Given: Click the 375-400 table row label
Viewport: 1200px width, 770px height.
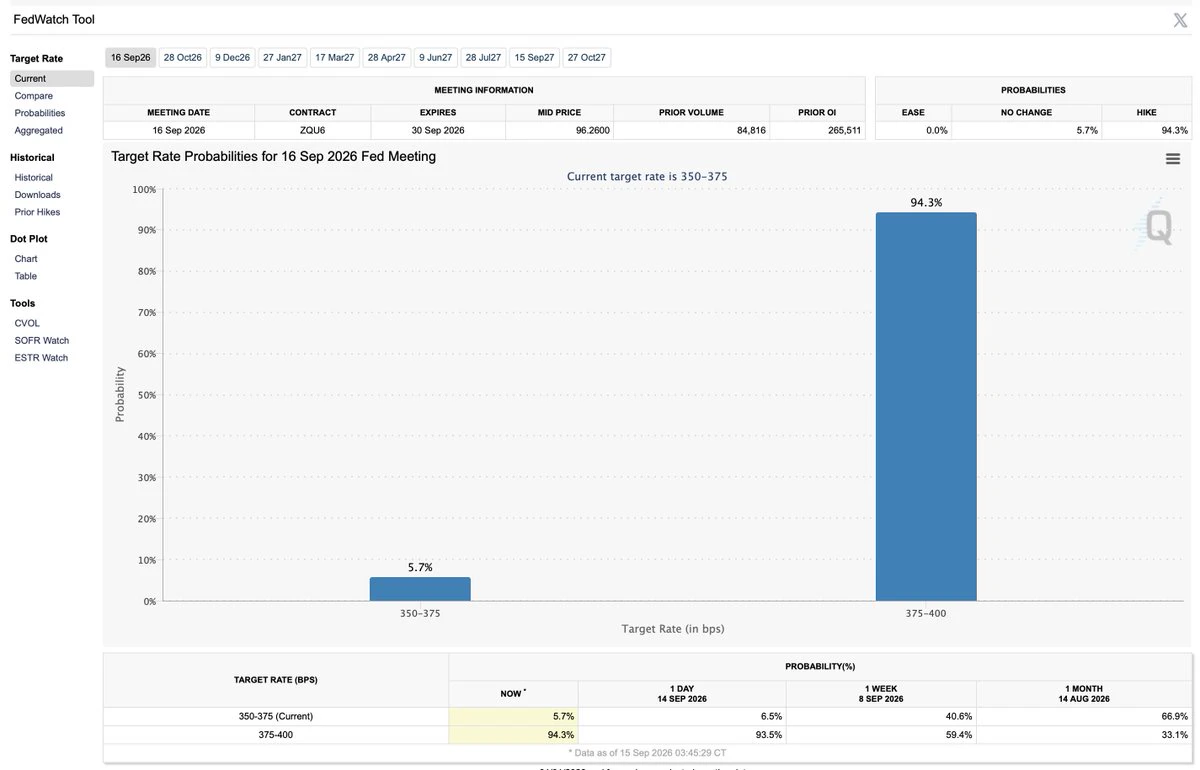Looking at the screenshot, I should [x=276, y=735].
